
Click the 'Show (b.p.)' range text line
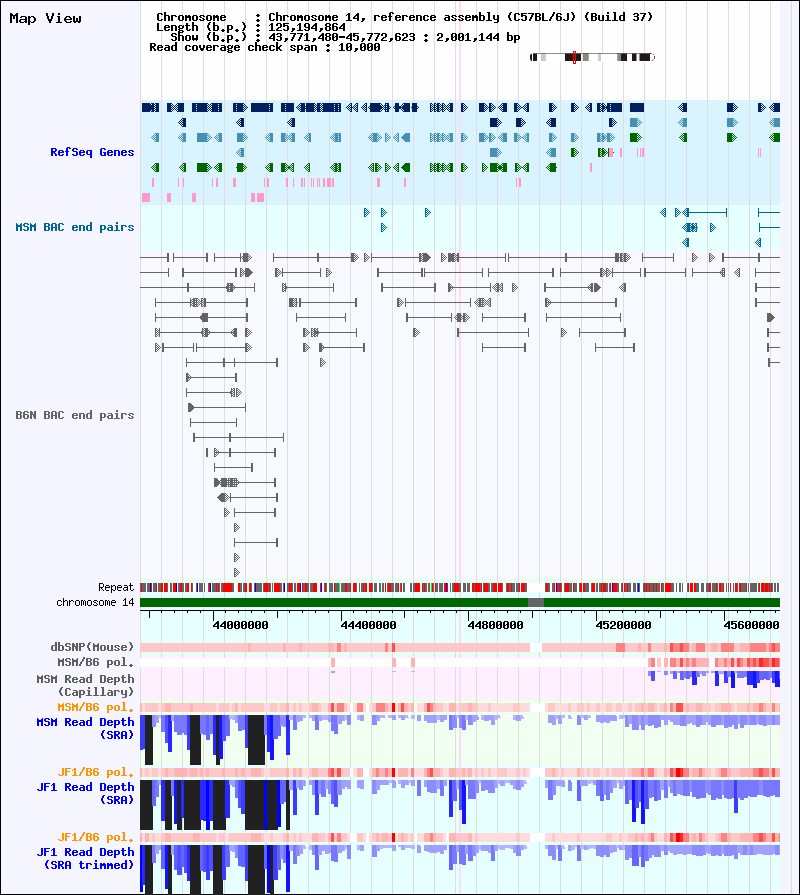tap(345, 37)
